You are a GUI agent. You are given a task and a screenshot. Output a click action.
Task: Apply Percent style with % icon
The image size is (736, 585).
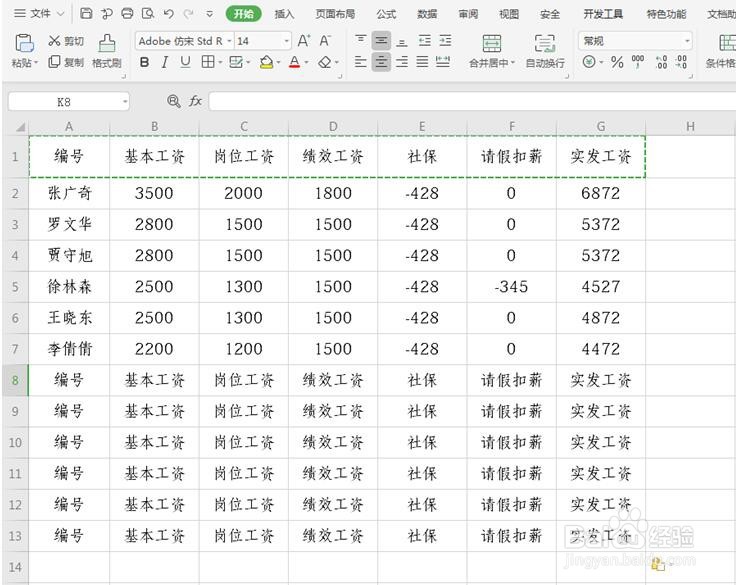point(617,62)
